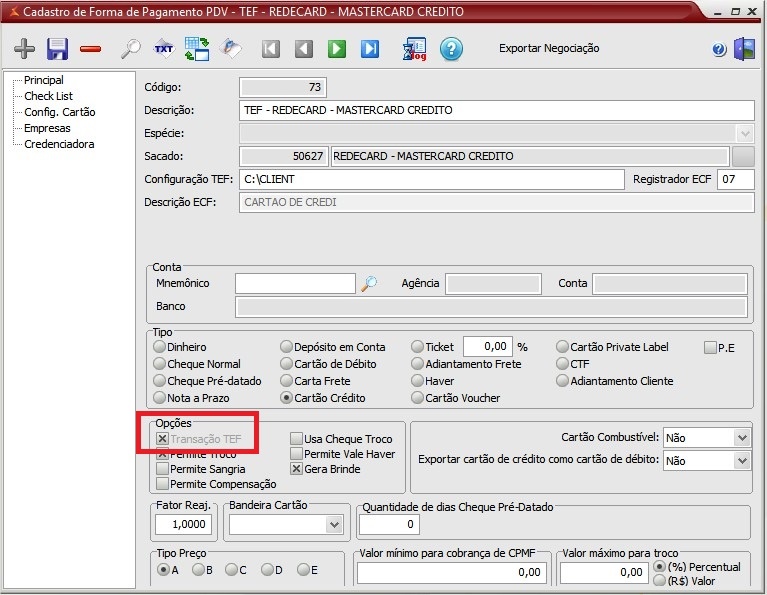Open the Bandeira Cartão dropdown
Image resolution: width=767 pixels, height=595 pixels.
[x=334, y=524]
